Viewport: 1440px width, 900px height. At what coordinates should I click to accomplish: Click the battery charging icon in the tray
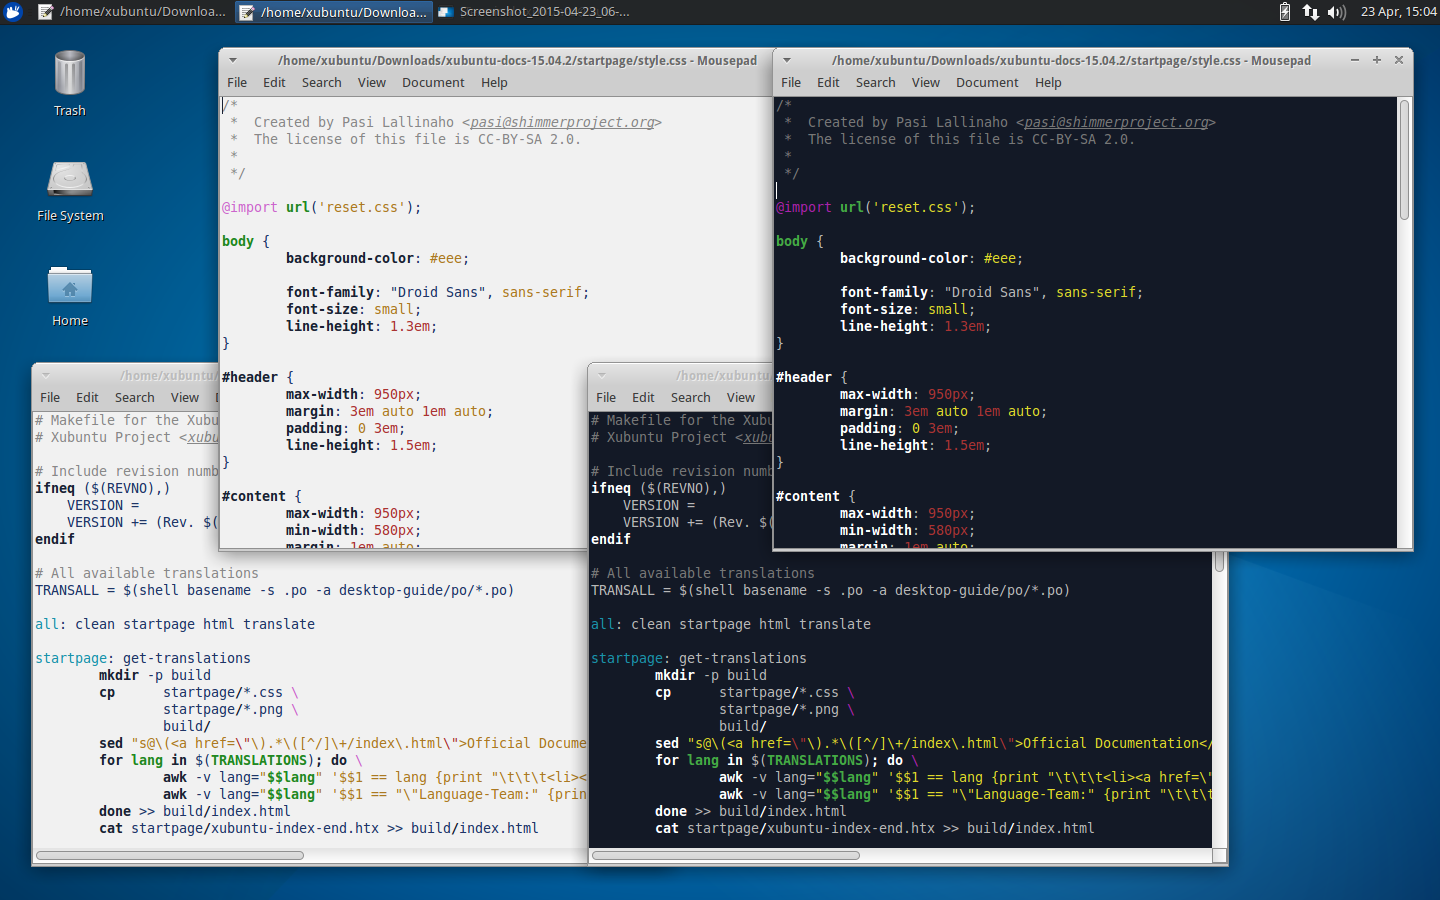(1284, 13)
